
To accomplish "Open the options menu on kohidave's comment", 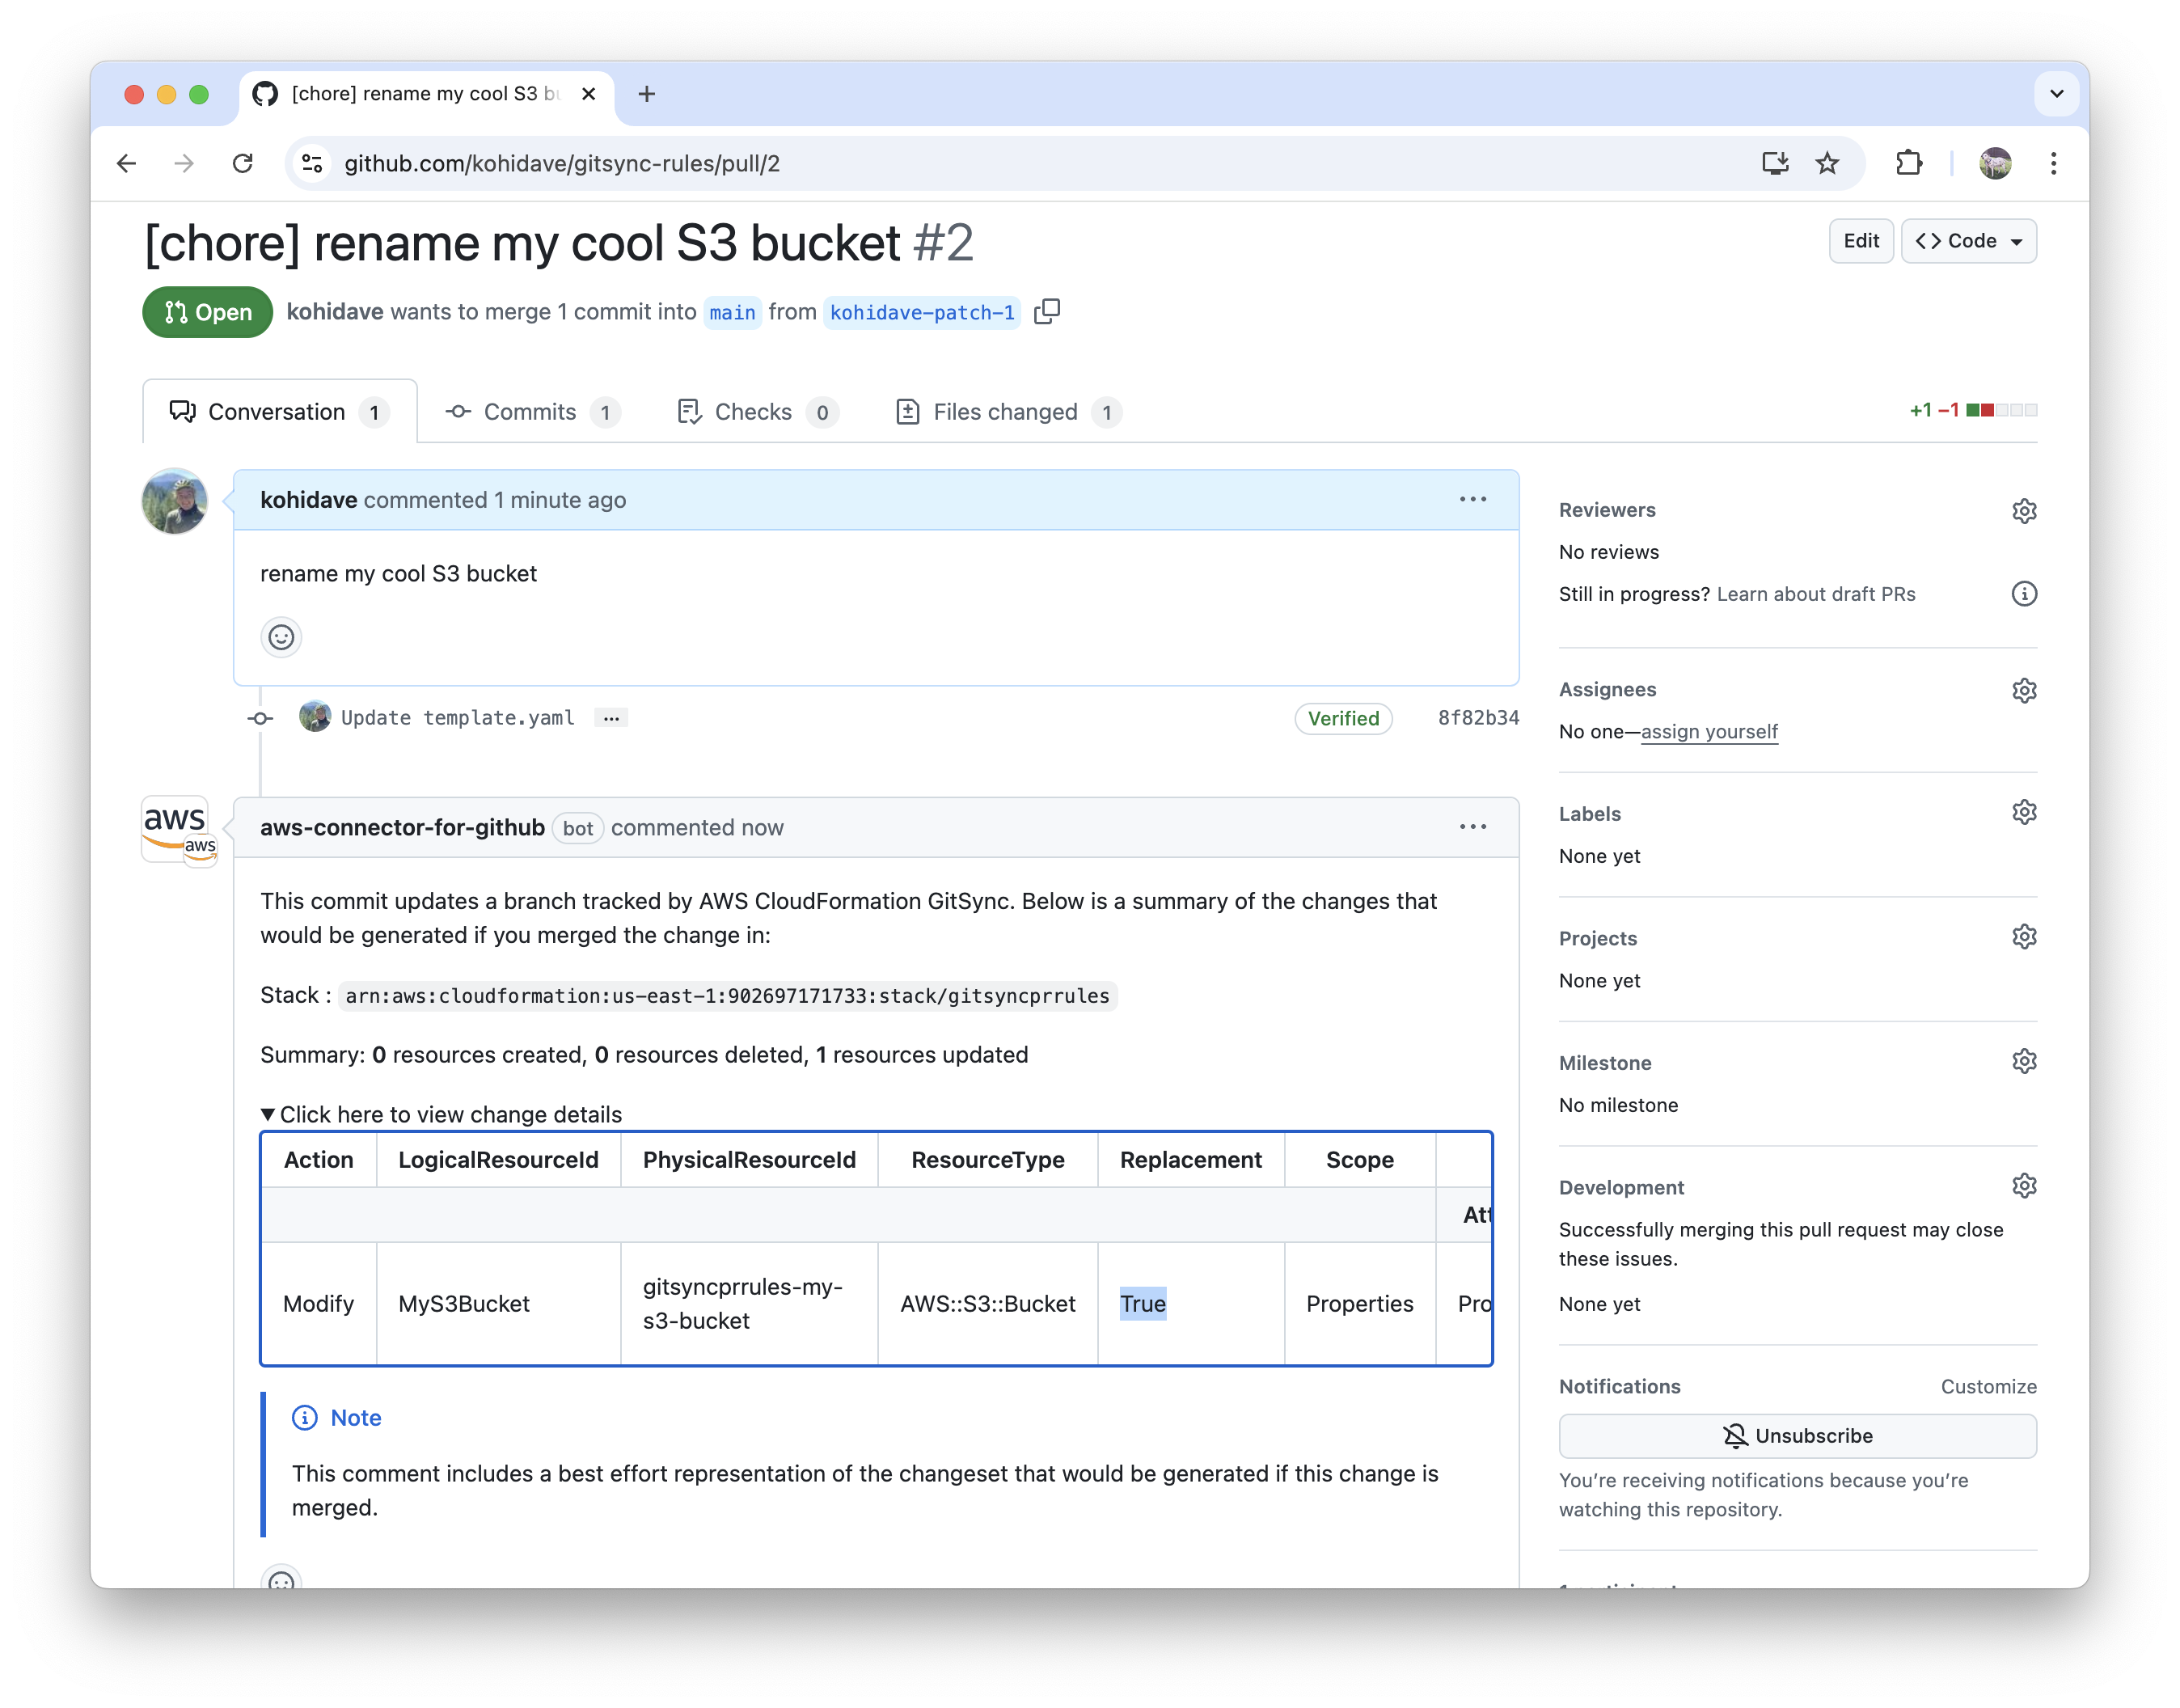I will [1473, 499].
